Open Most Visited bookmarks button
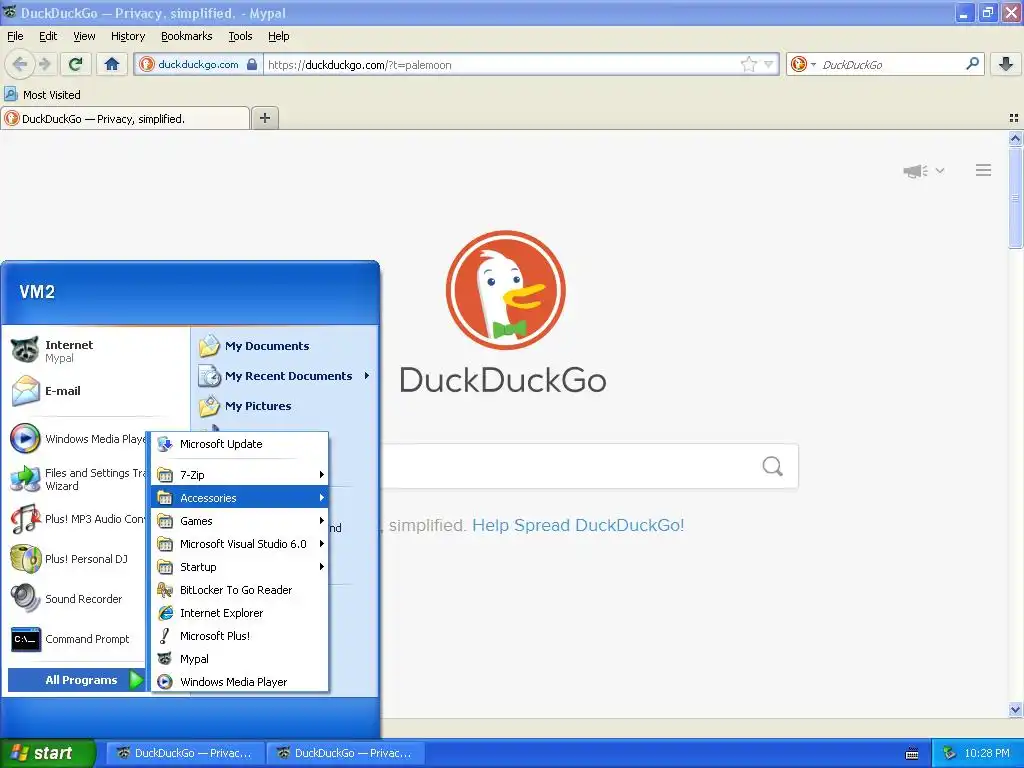 42,95
